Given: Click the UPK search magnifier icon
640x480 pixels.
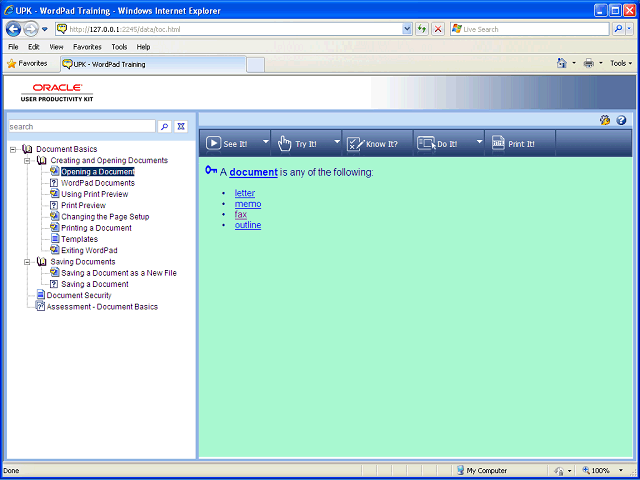Looking at the screenshot, I should pos(164,127).
